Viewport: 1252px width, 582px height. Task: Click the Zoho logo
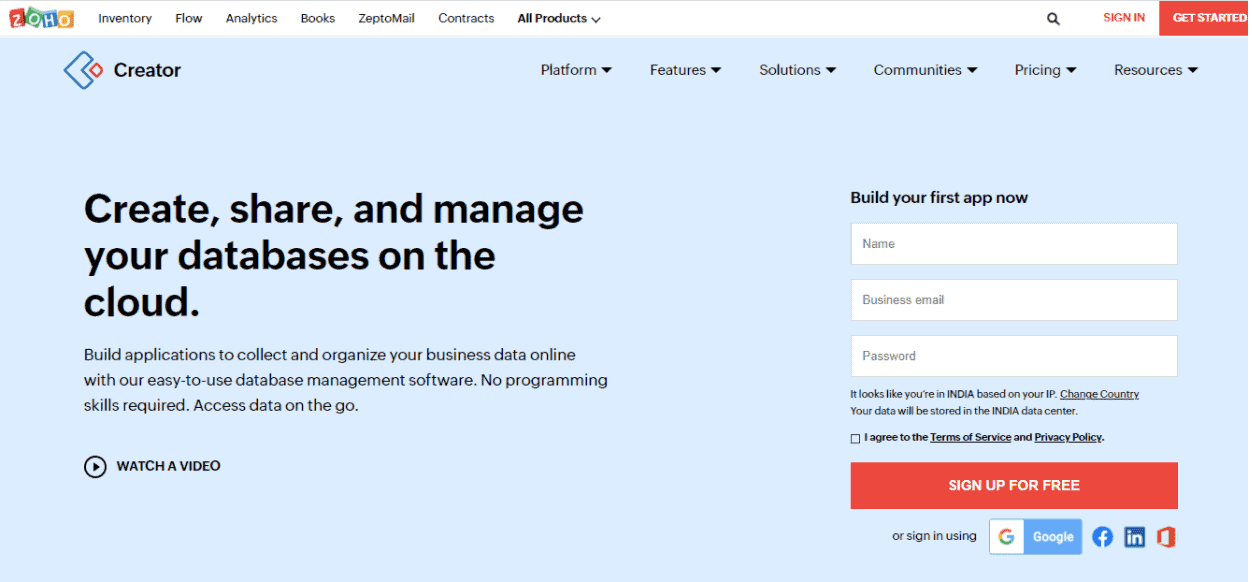42,18
